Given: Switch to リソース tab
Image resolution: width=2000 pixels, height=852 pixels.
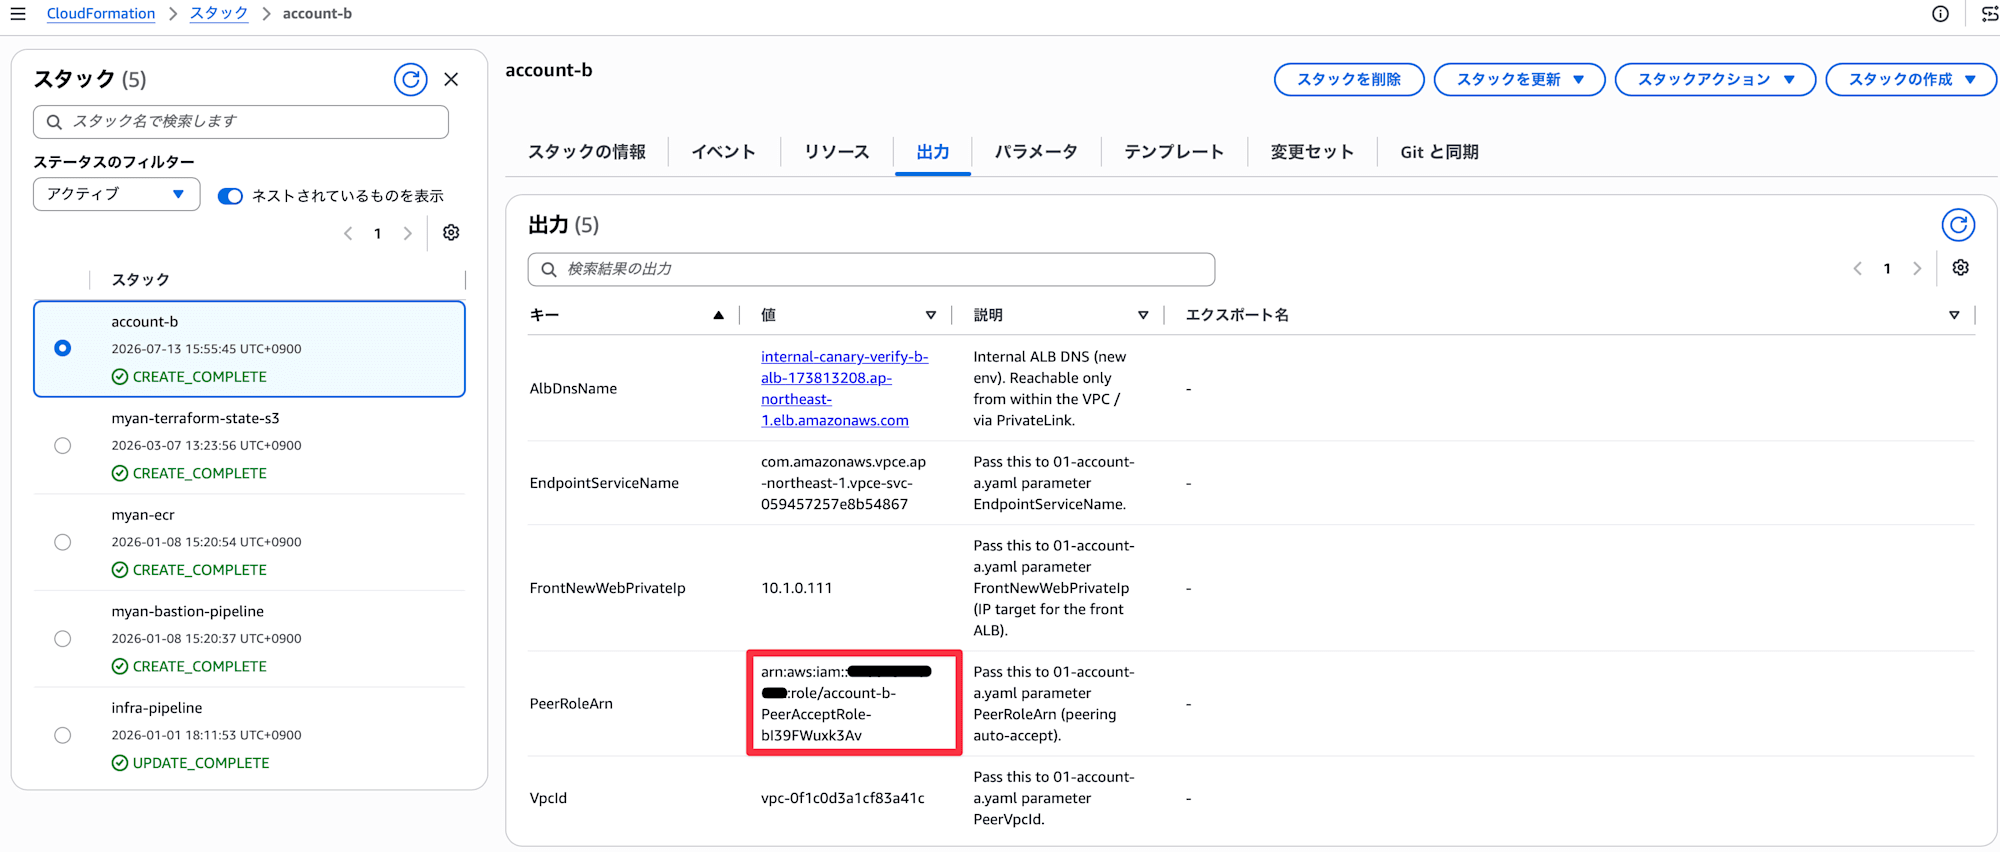Looking at the screenshot, I should point(837,152).
